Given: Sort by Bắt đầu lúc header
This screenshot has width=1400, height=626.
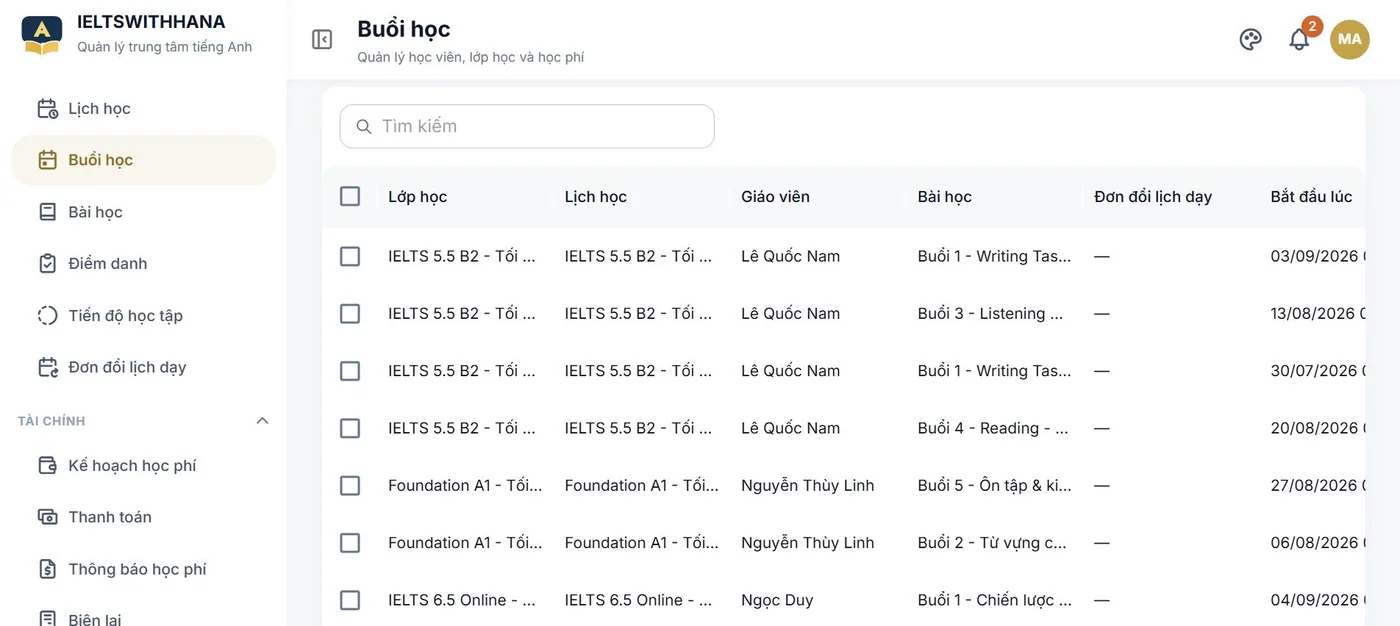Looking at the screenshot, I should [x=1311, y=197].
